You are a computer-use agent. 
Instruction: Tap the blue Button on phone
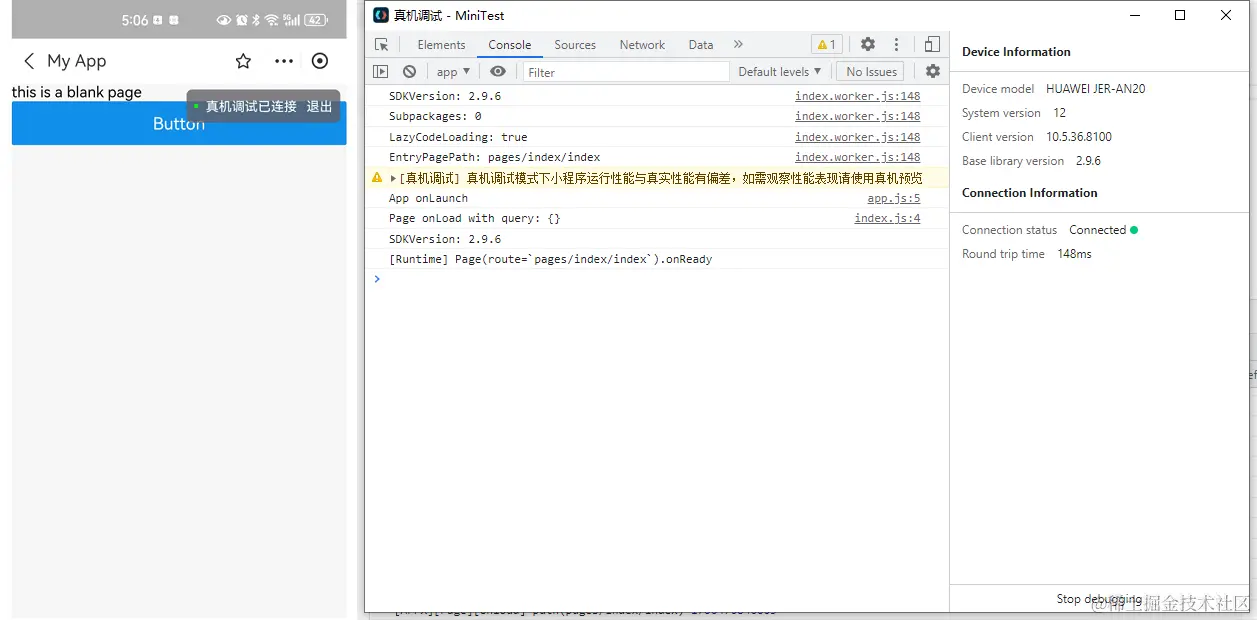coord(179,123)
